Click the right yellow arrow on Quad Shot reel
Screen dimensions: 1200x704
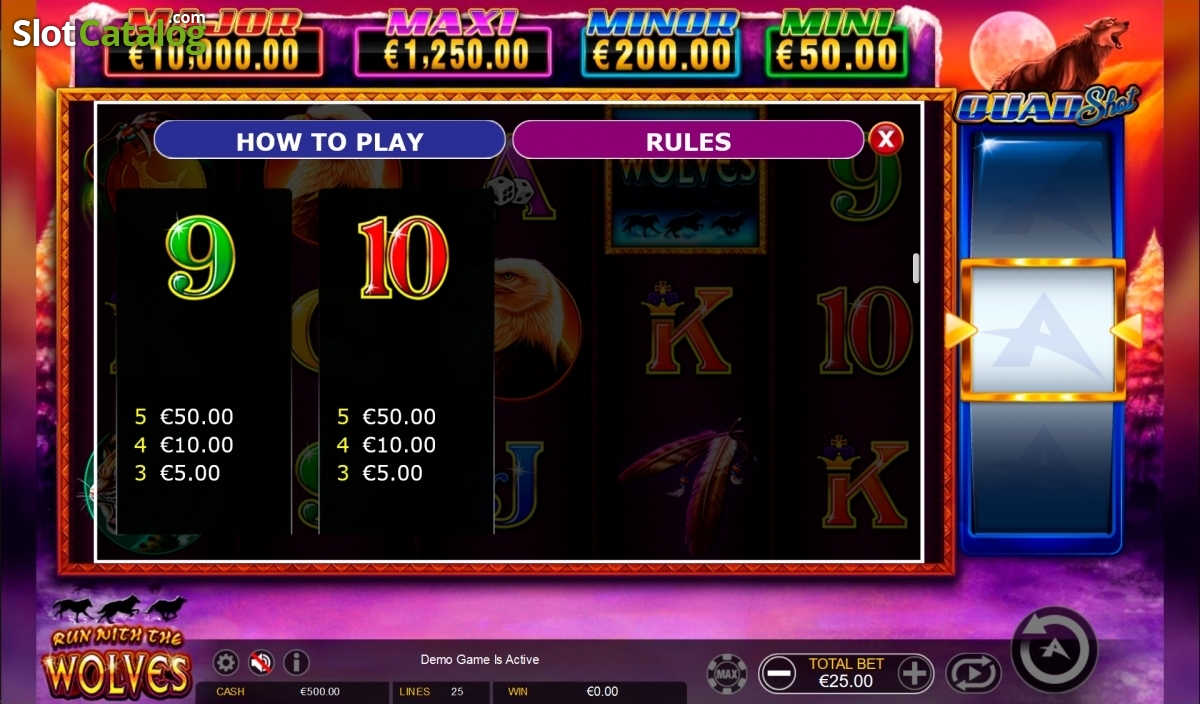[1126, 330]
